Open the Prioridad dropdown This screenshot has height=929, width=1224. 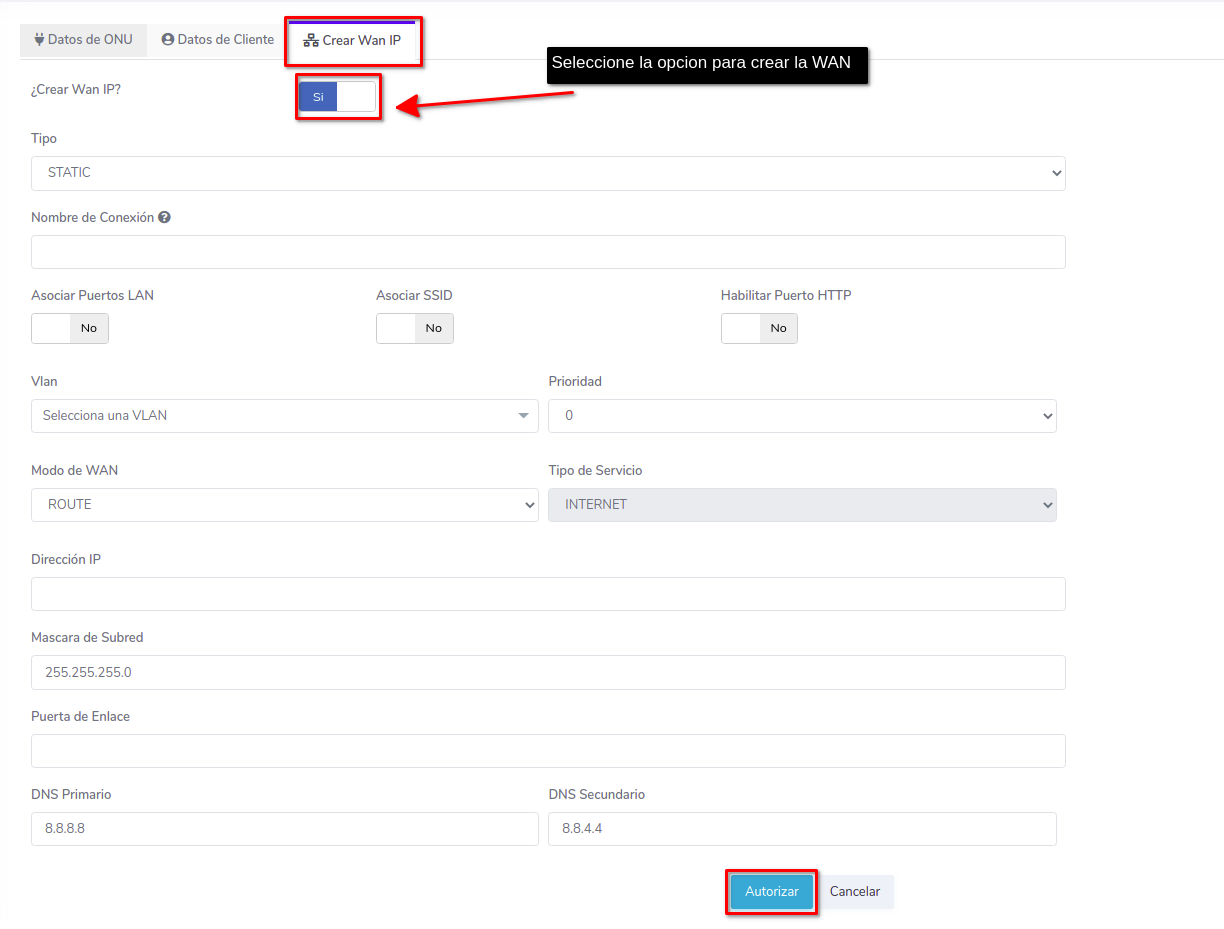coord(801,416)
